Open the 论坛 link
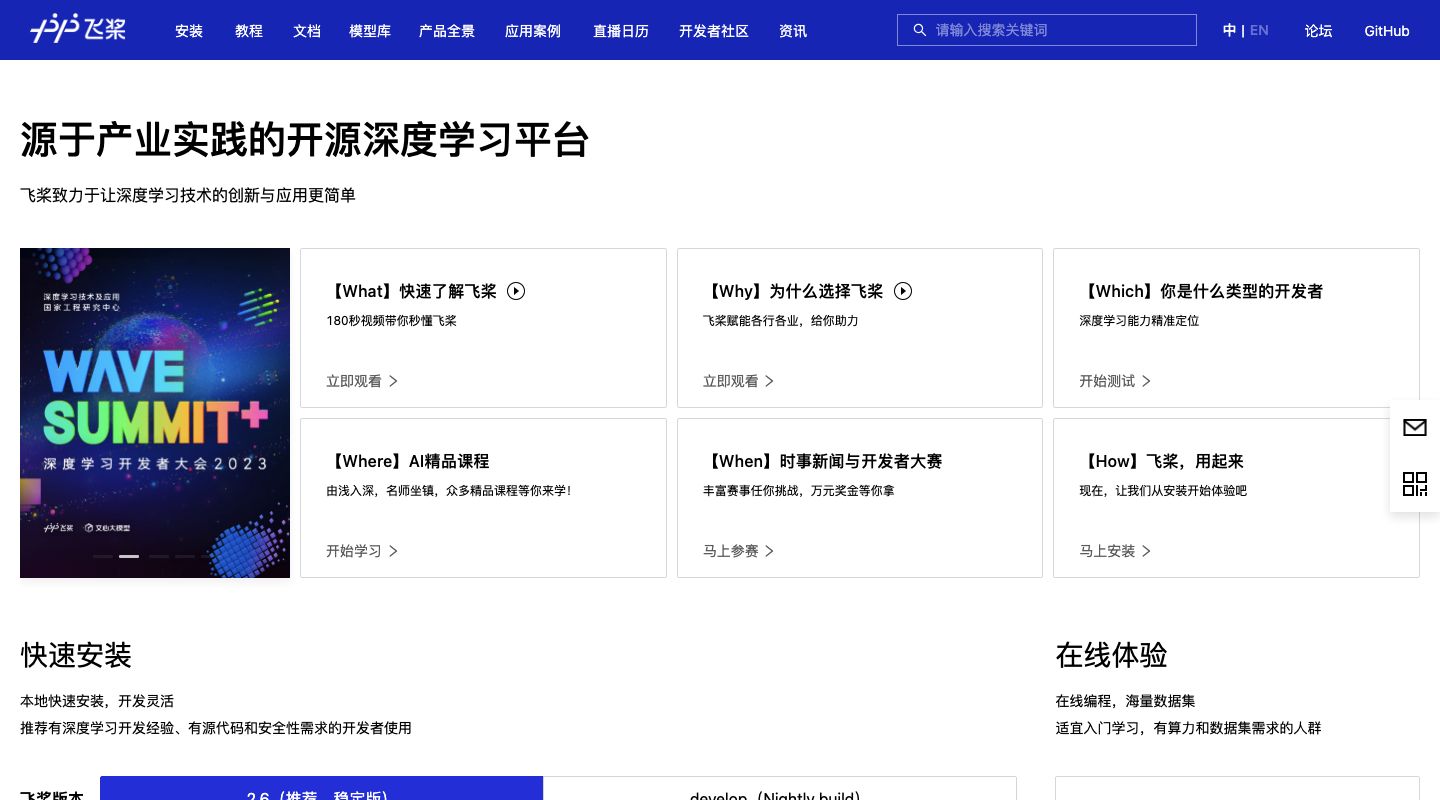The width and height of the screenshot is (1440, 800). 1318,31
